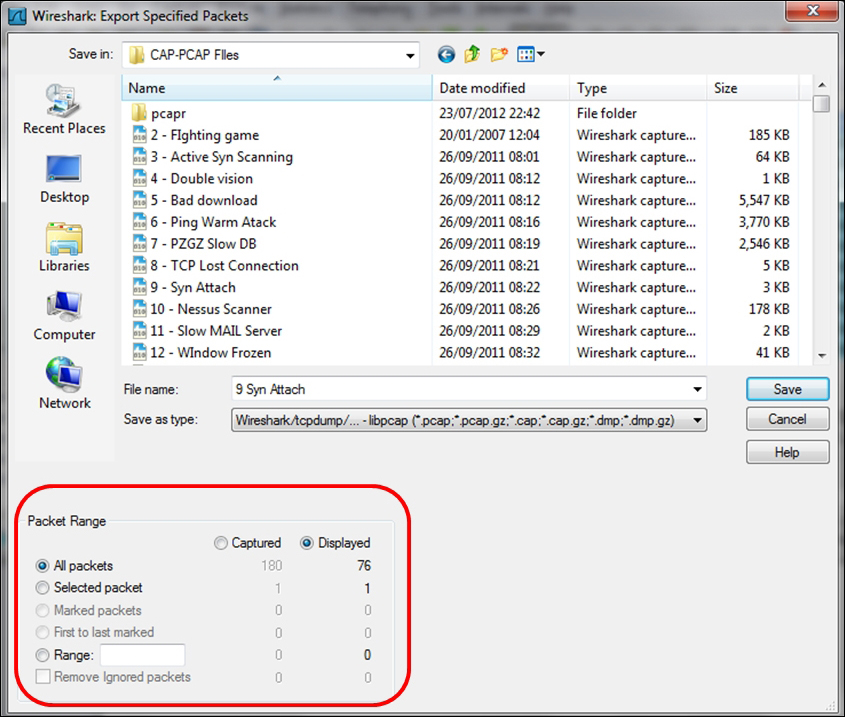Select the '8 - TCP Lost Connection' file icon
Image resolution: width=845 pixels, height=717 pixels.
click(140, 265)
